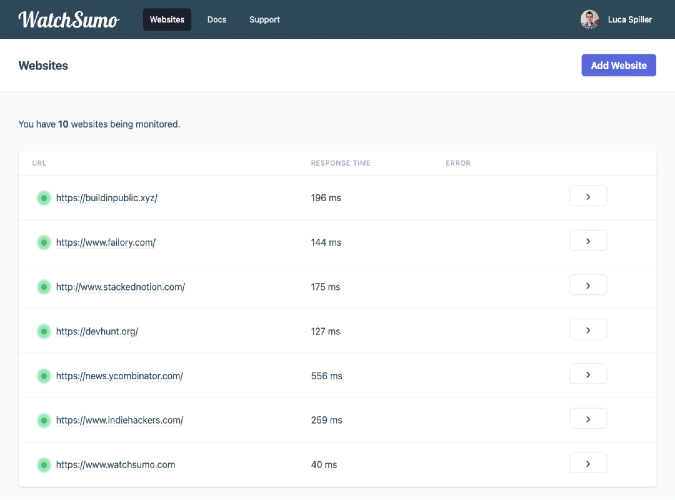
Task: Open the Websites nav tab
Action: (x=167, y=19)
